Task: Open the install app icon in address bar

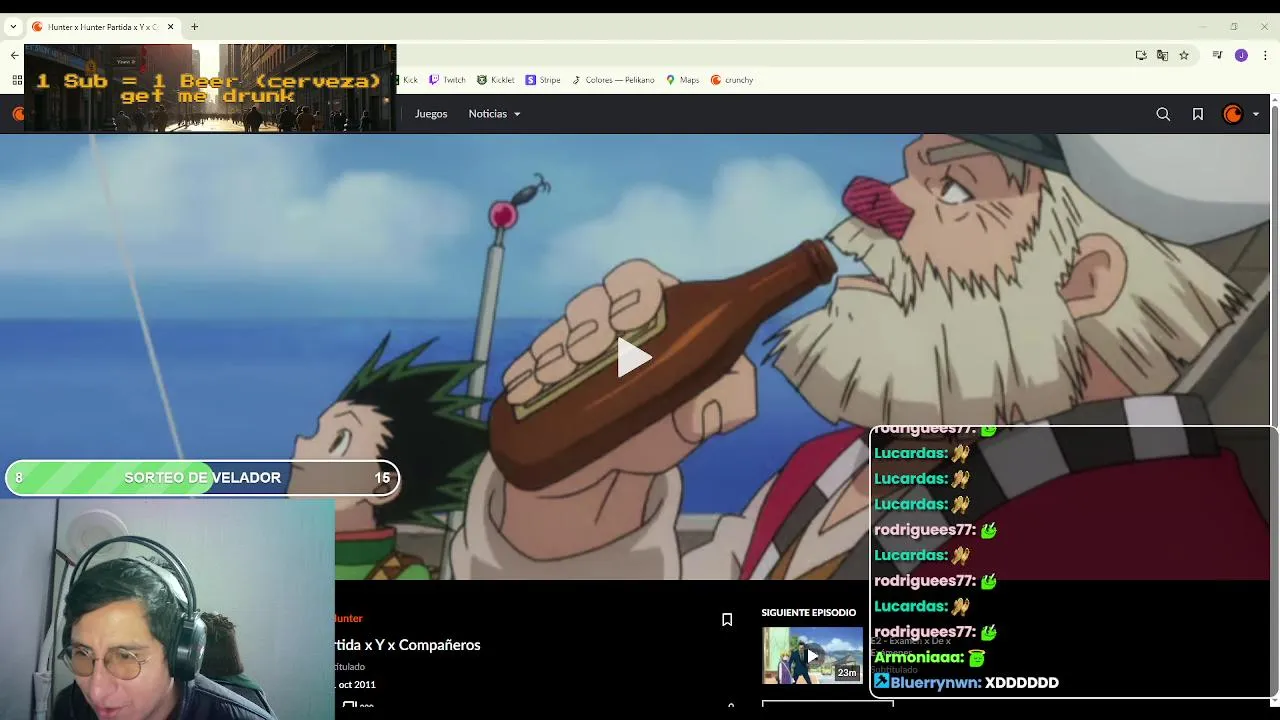Action: [x=1141, y=55]
